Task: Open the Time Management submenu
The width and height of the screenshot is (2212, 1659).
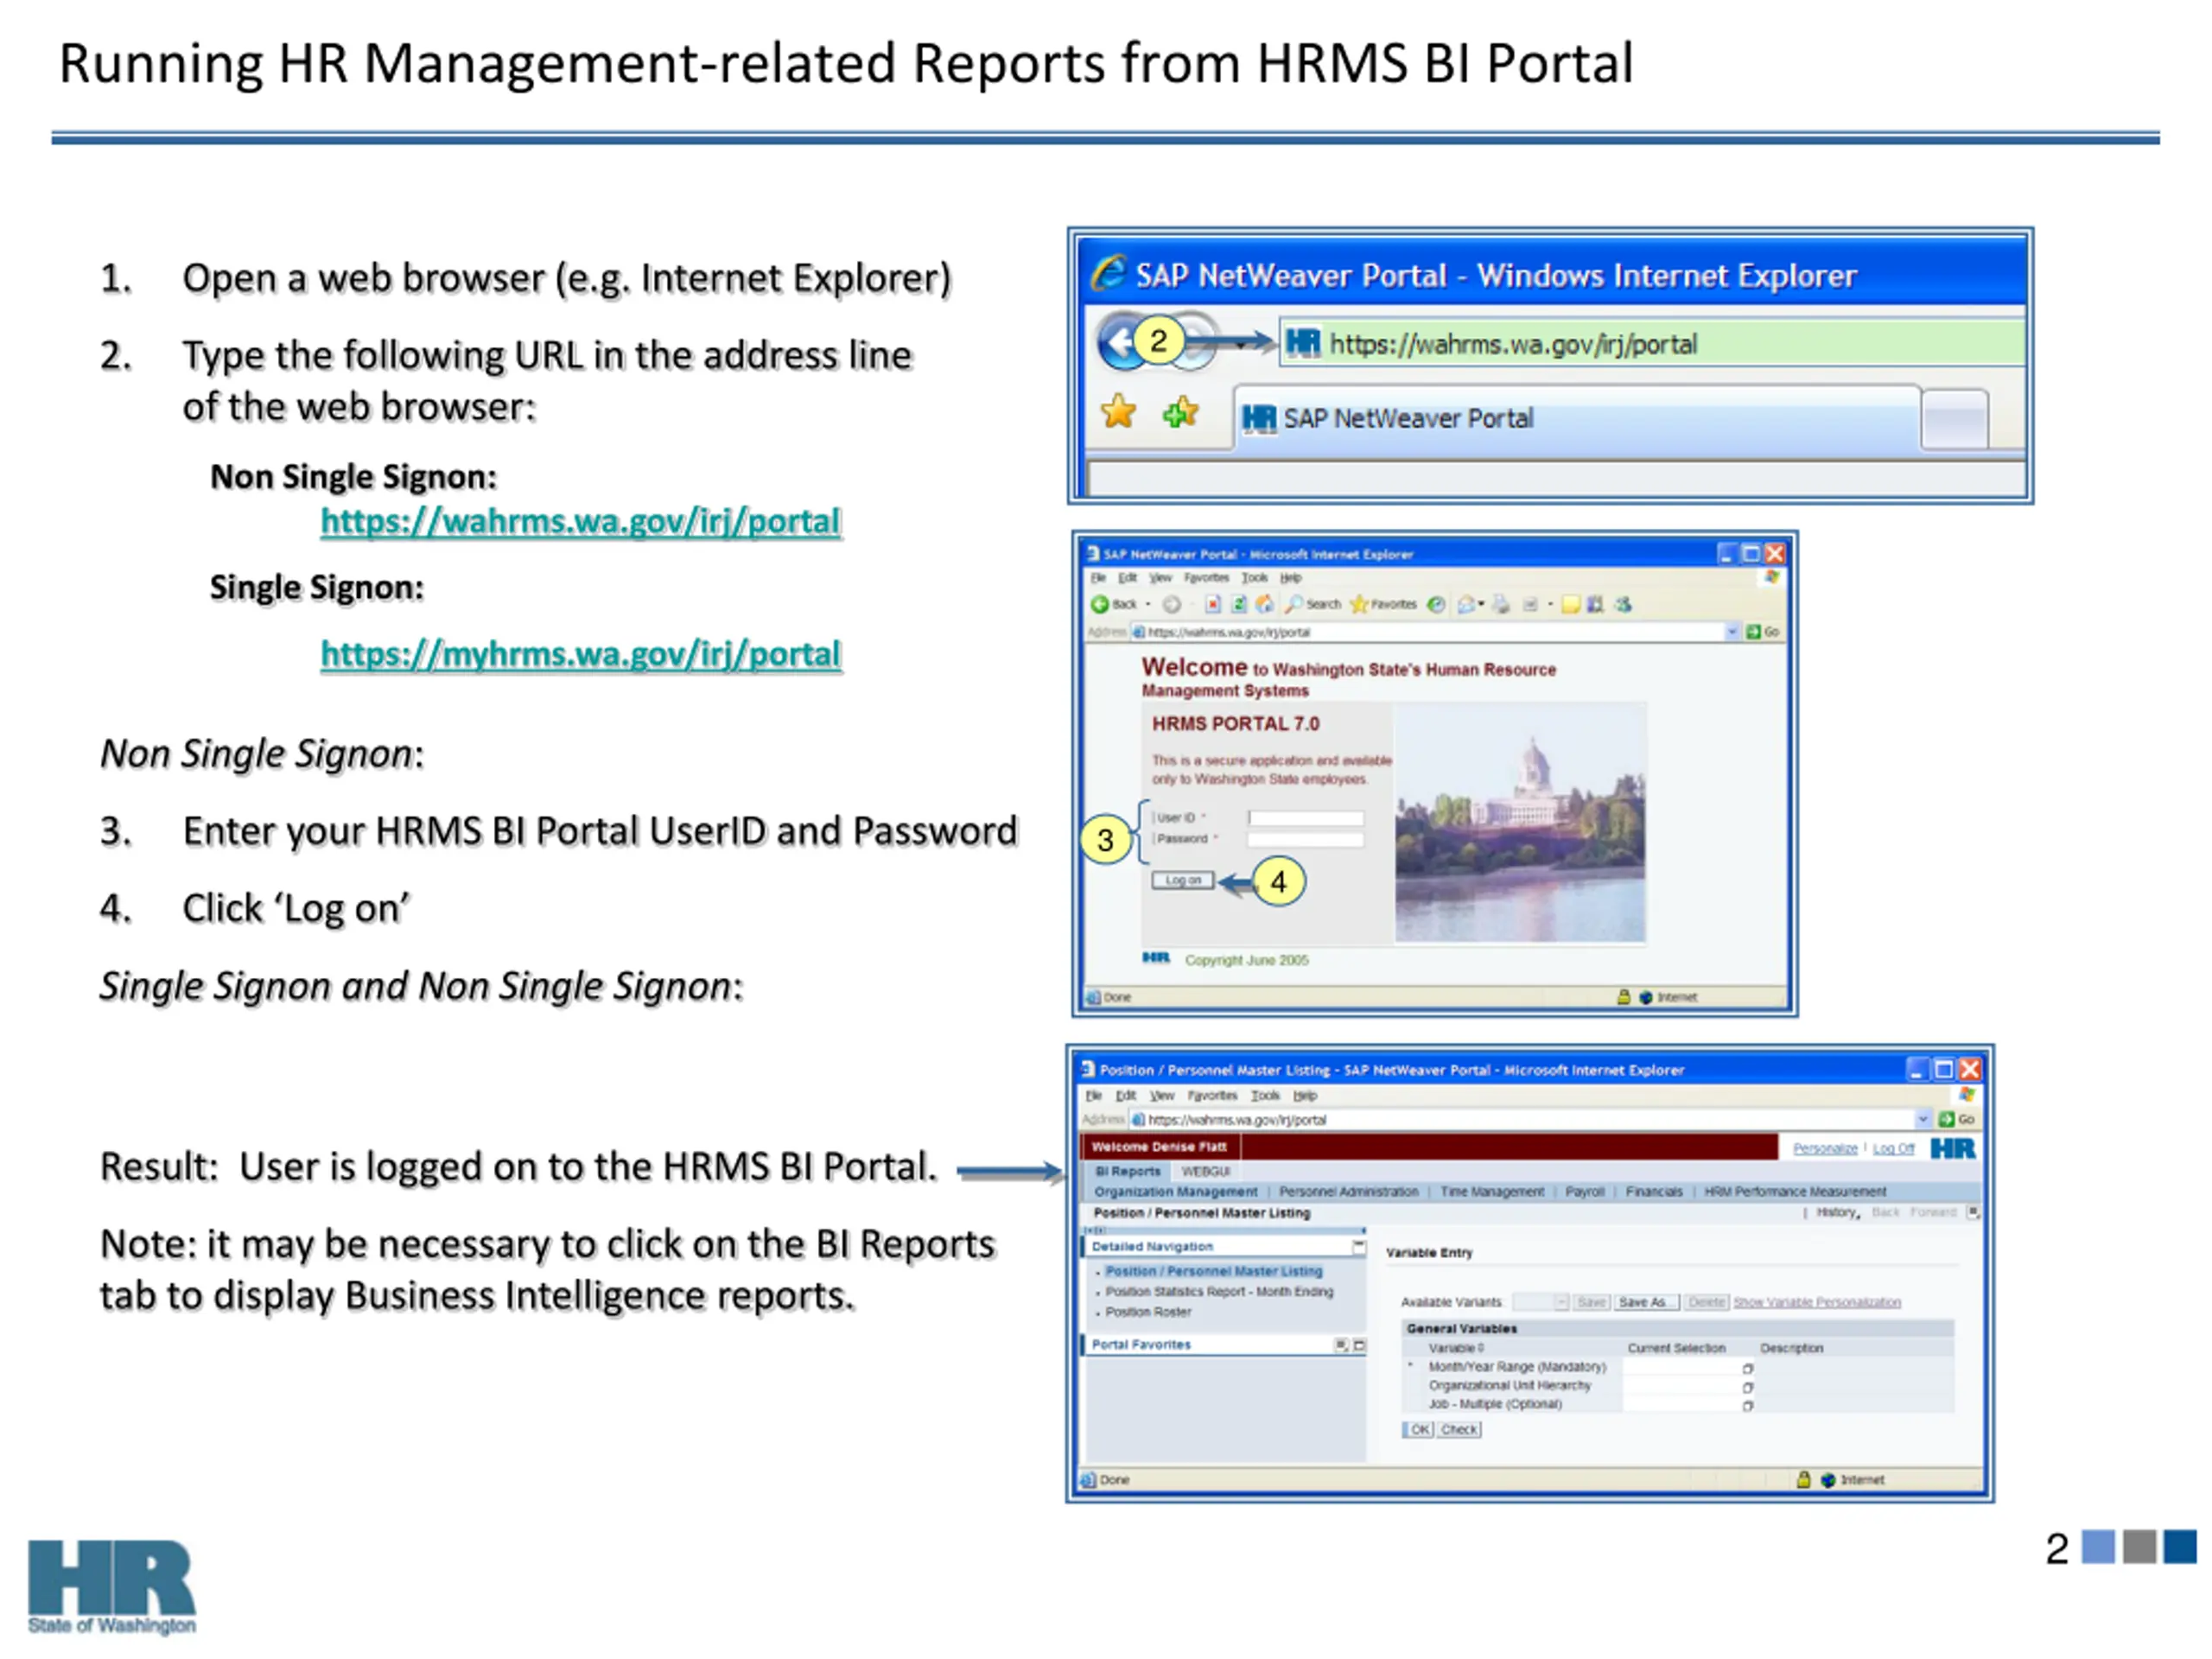Action: (x=1492, y=1191)
